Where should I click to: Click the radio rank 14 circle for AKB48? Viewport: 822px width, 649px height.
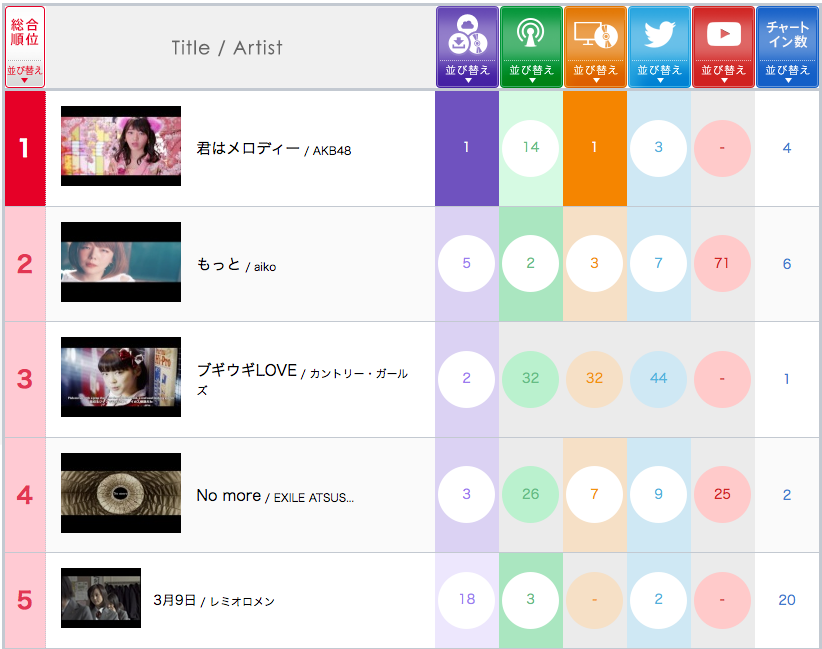click(531, 148)
